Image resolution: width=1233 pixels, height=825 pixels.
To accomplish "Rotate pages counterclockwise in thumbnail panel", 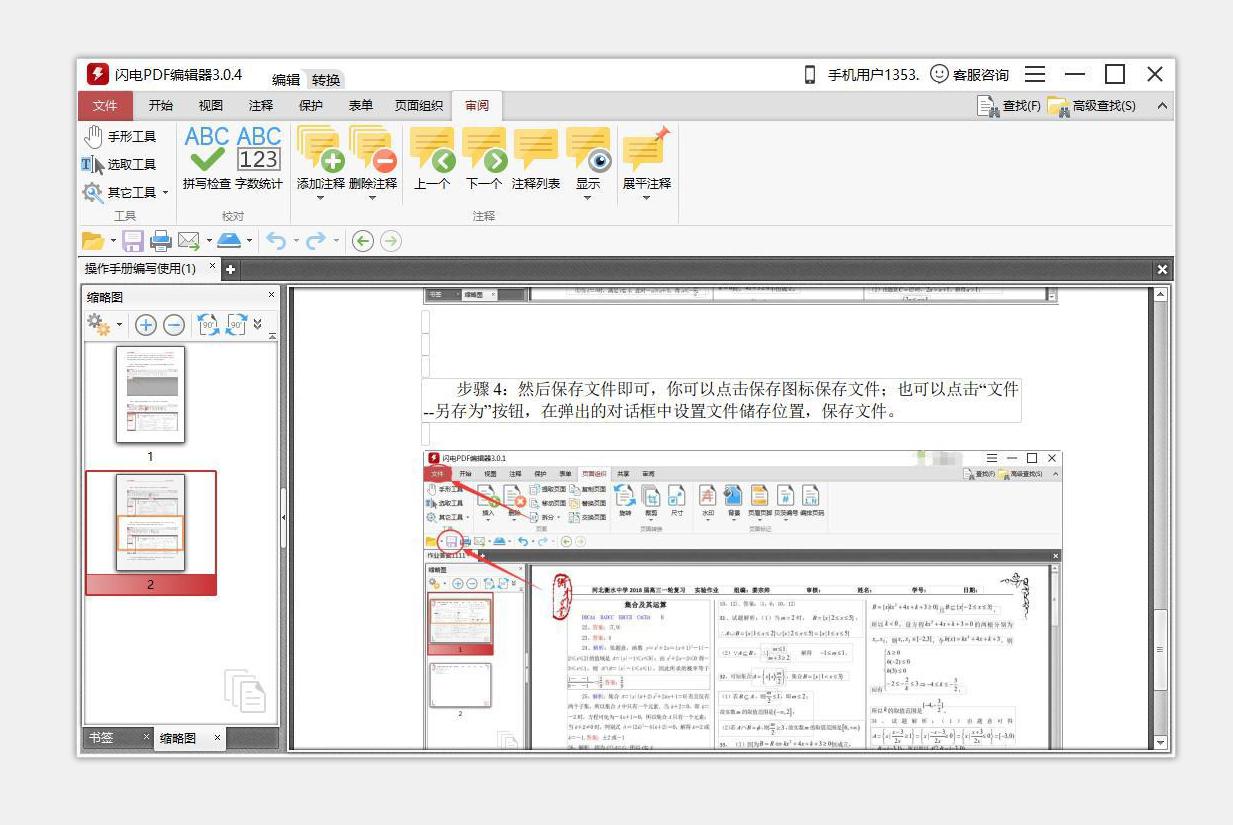I will (208, 325).
